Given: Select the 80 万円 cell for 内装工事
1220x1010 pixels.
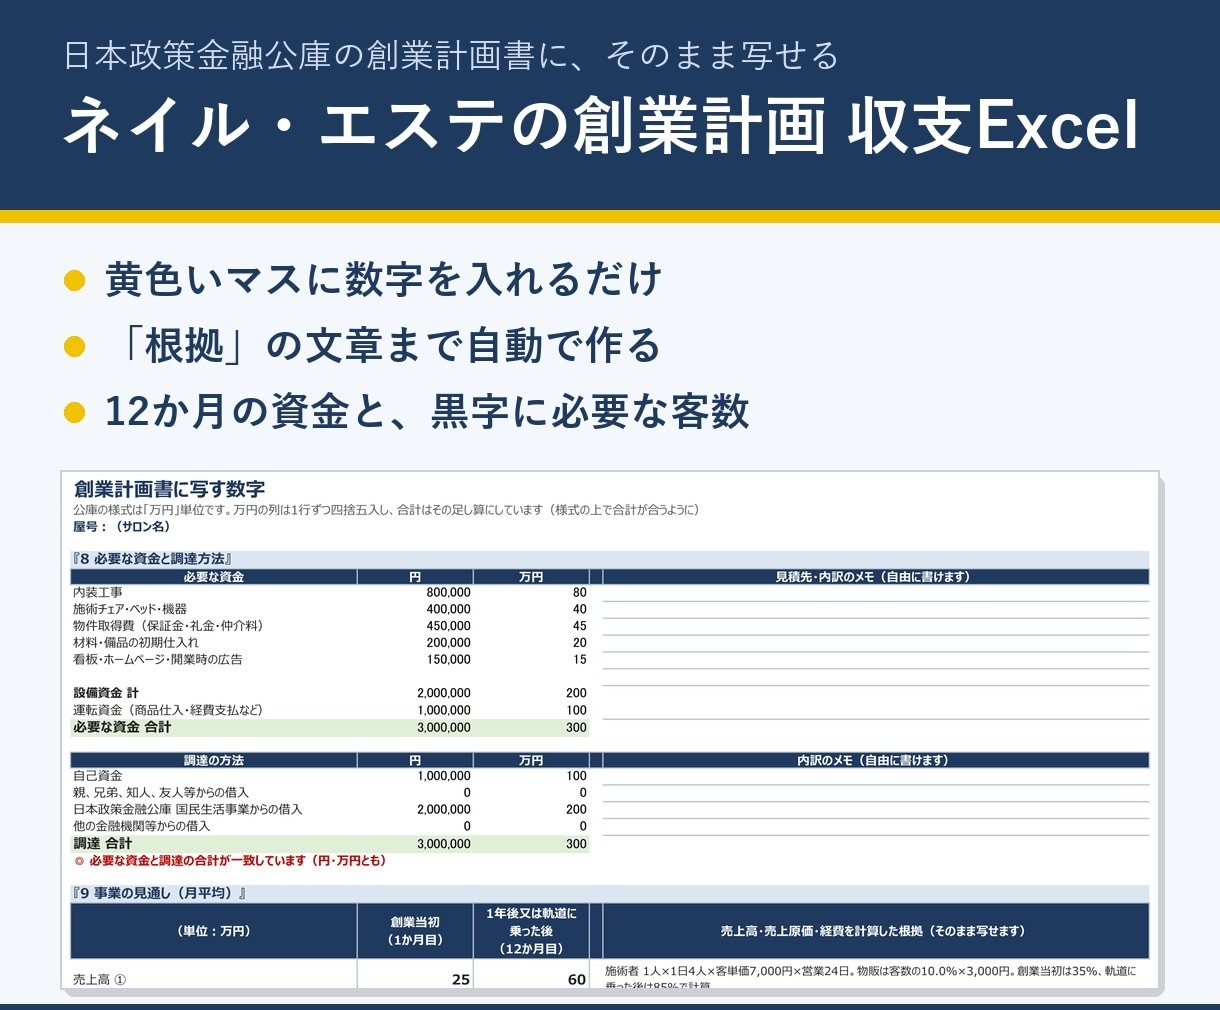Looking at the screenshot, I should [x=579, y=593].
